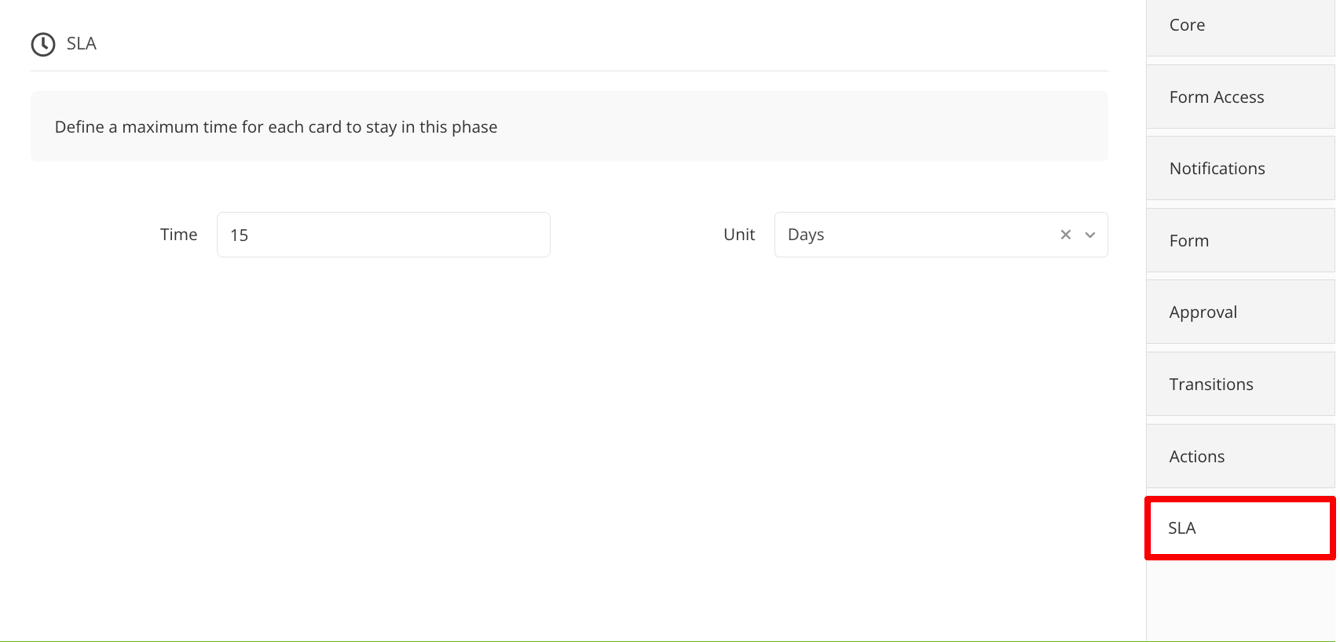Open the Approval settings tab

pyautogui.click(x=1240, y=312)
